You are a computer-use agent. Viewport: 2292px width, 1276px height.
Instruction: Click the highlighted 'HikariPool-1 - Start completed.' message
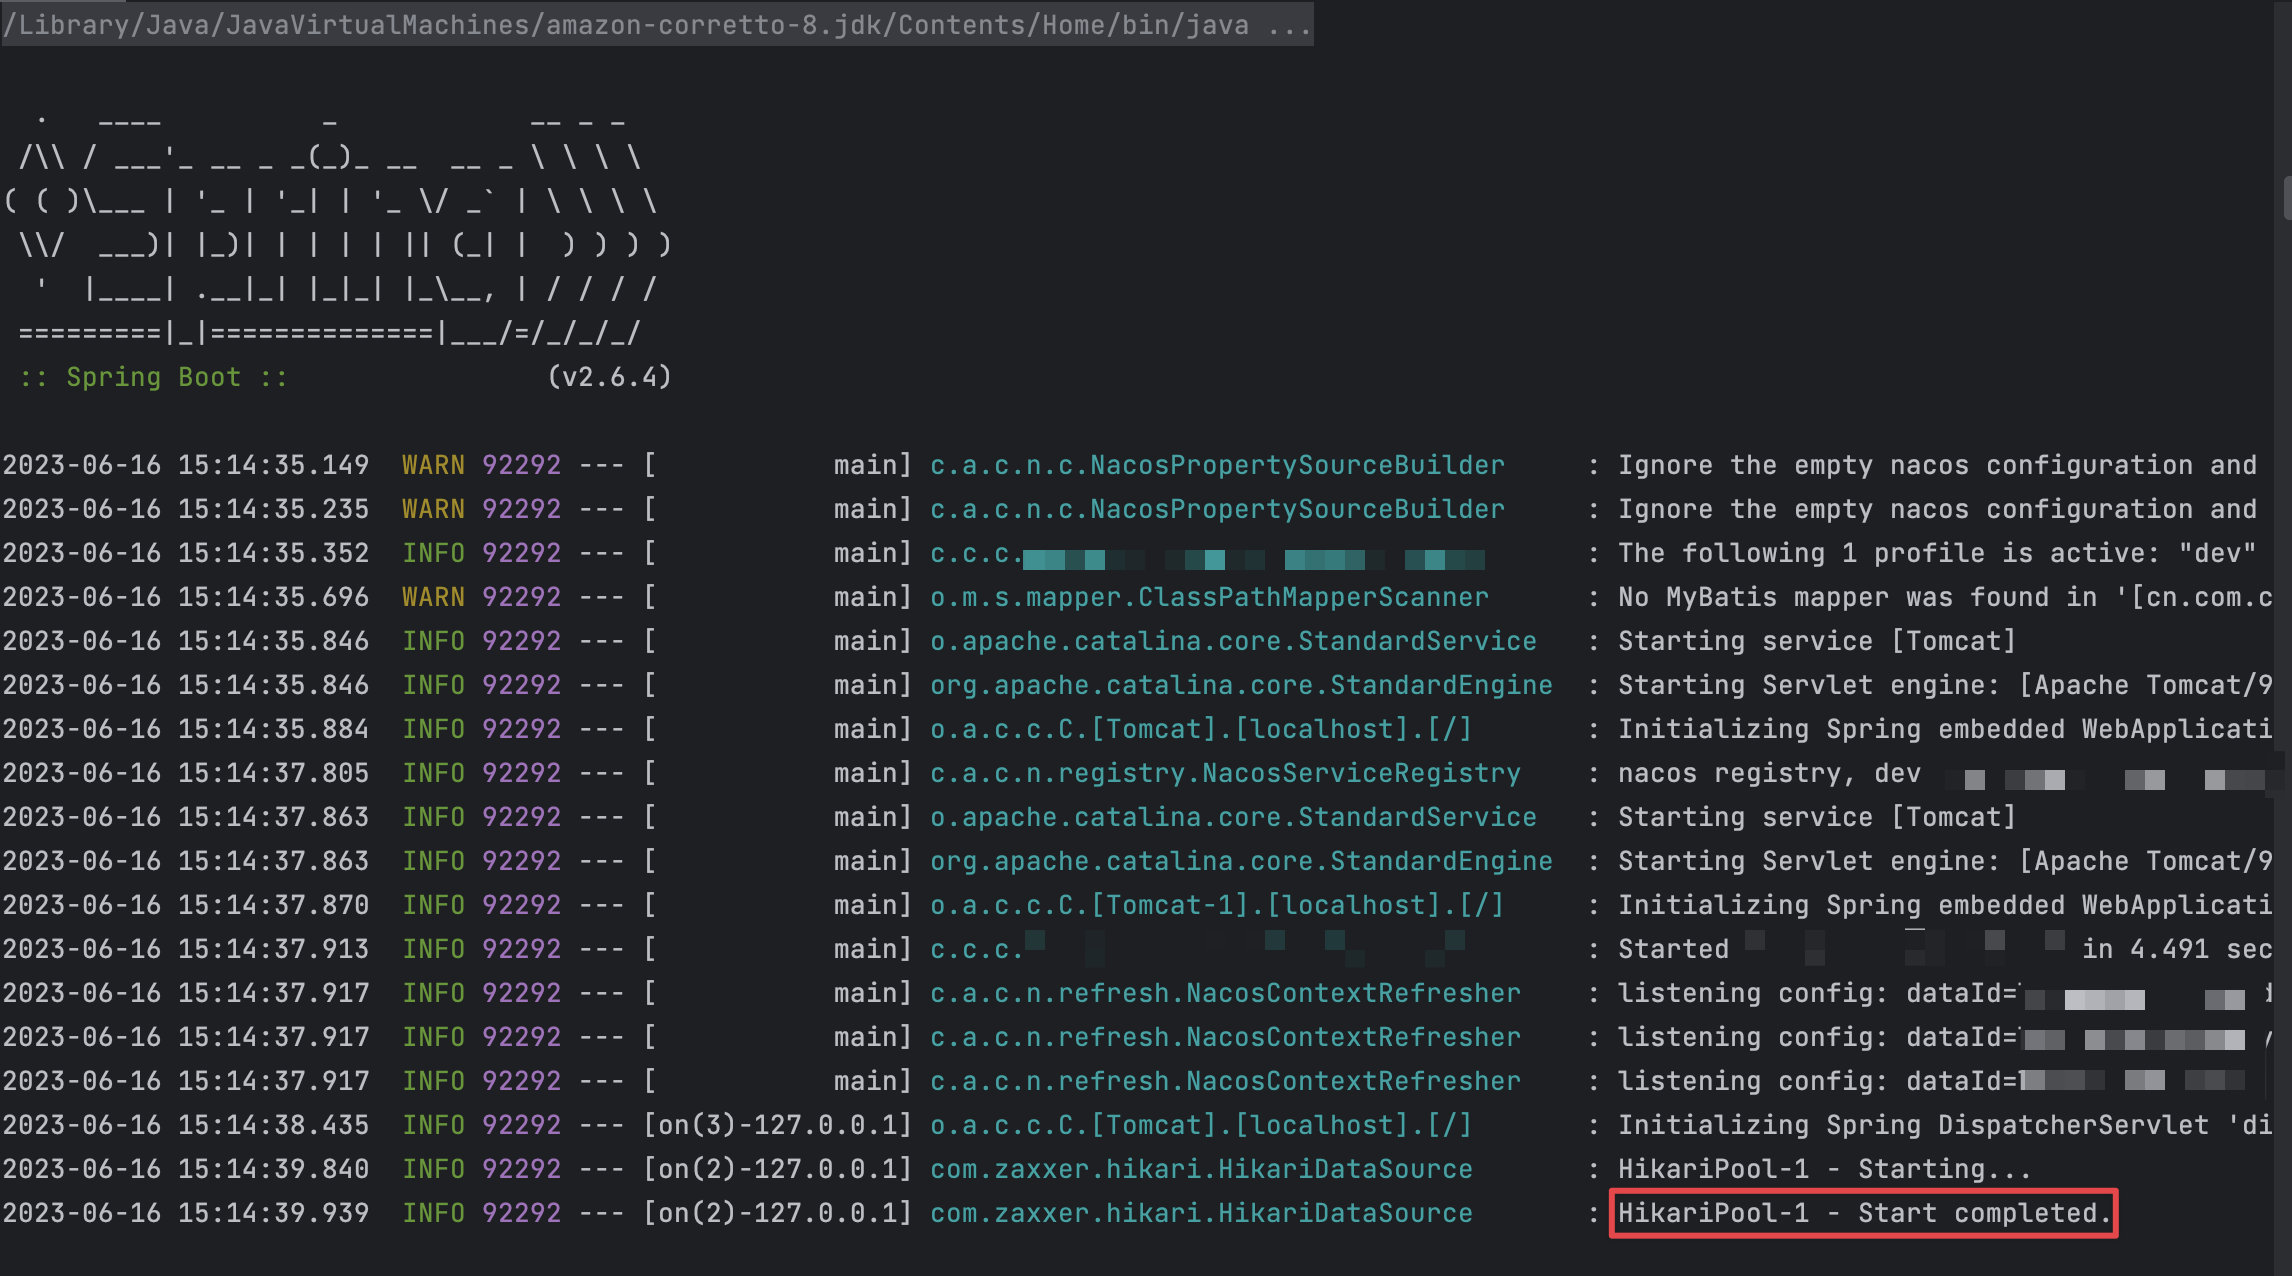click(x=1863, y=1213)
